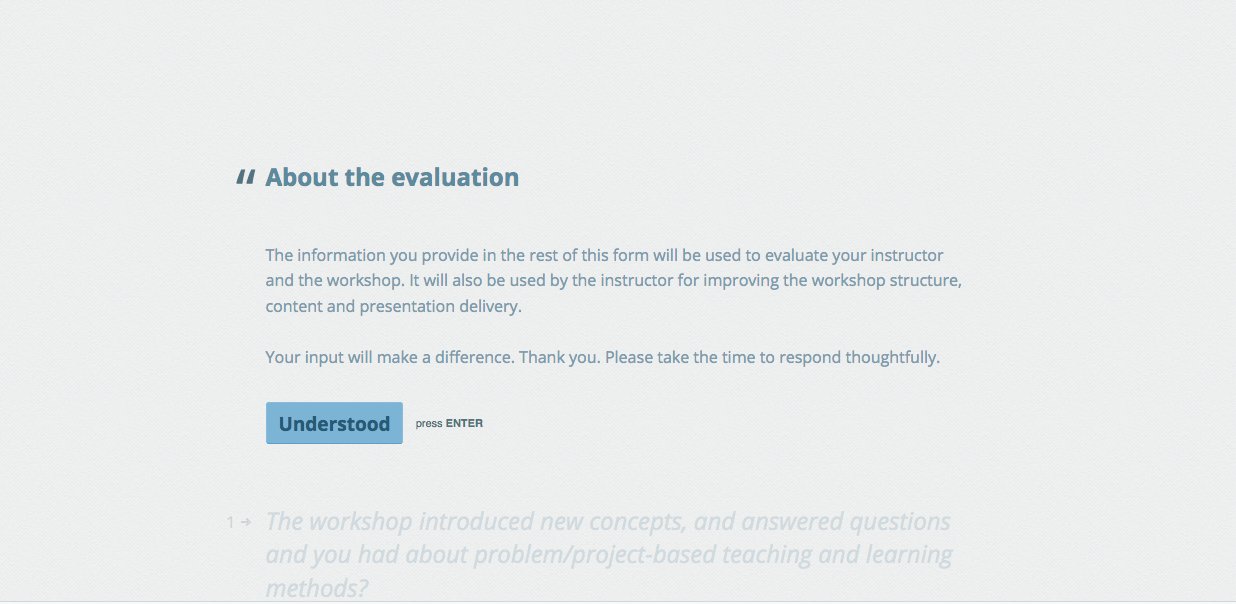Click the word 'methods?' in question 1
Screen dimensions: 1236x604
click(x=317, y=587)
